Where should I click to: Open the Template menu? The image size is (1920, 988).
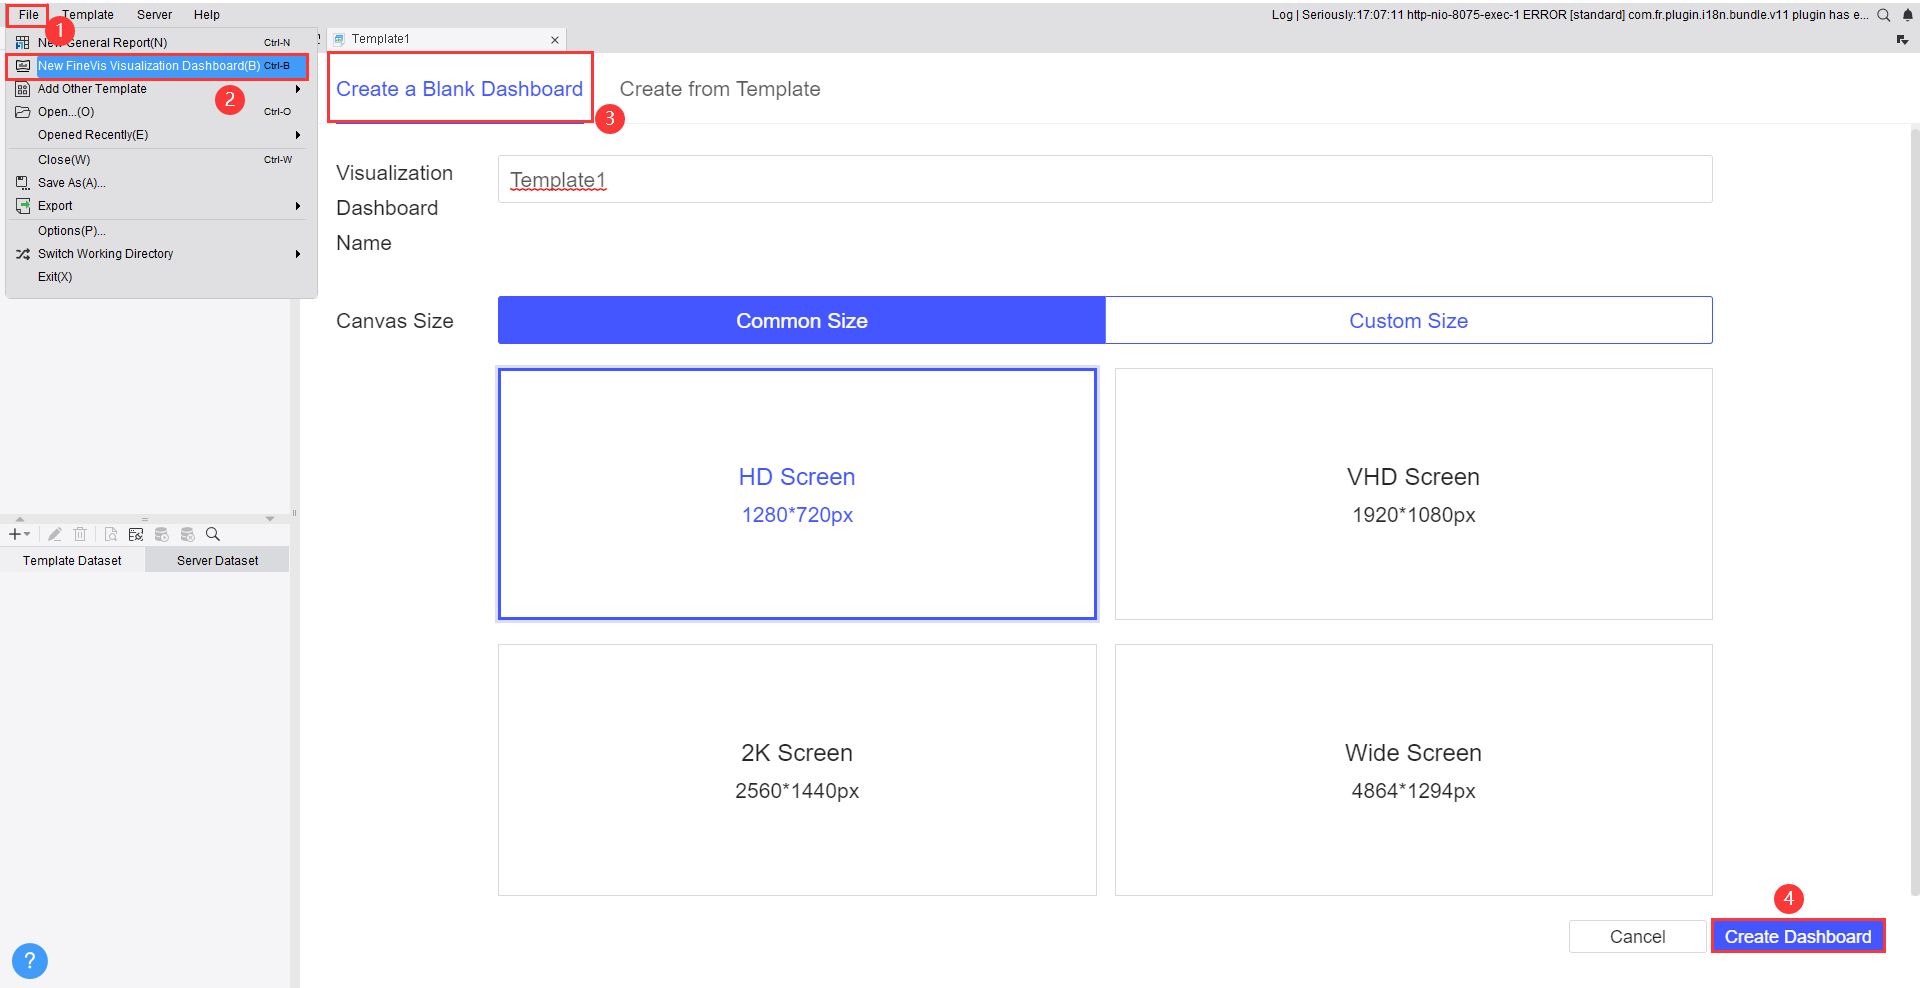(x=87, y=14)
